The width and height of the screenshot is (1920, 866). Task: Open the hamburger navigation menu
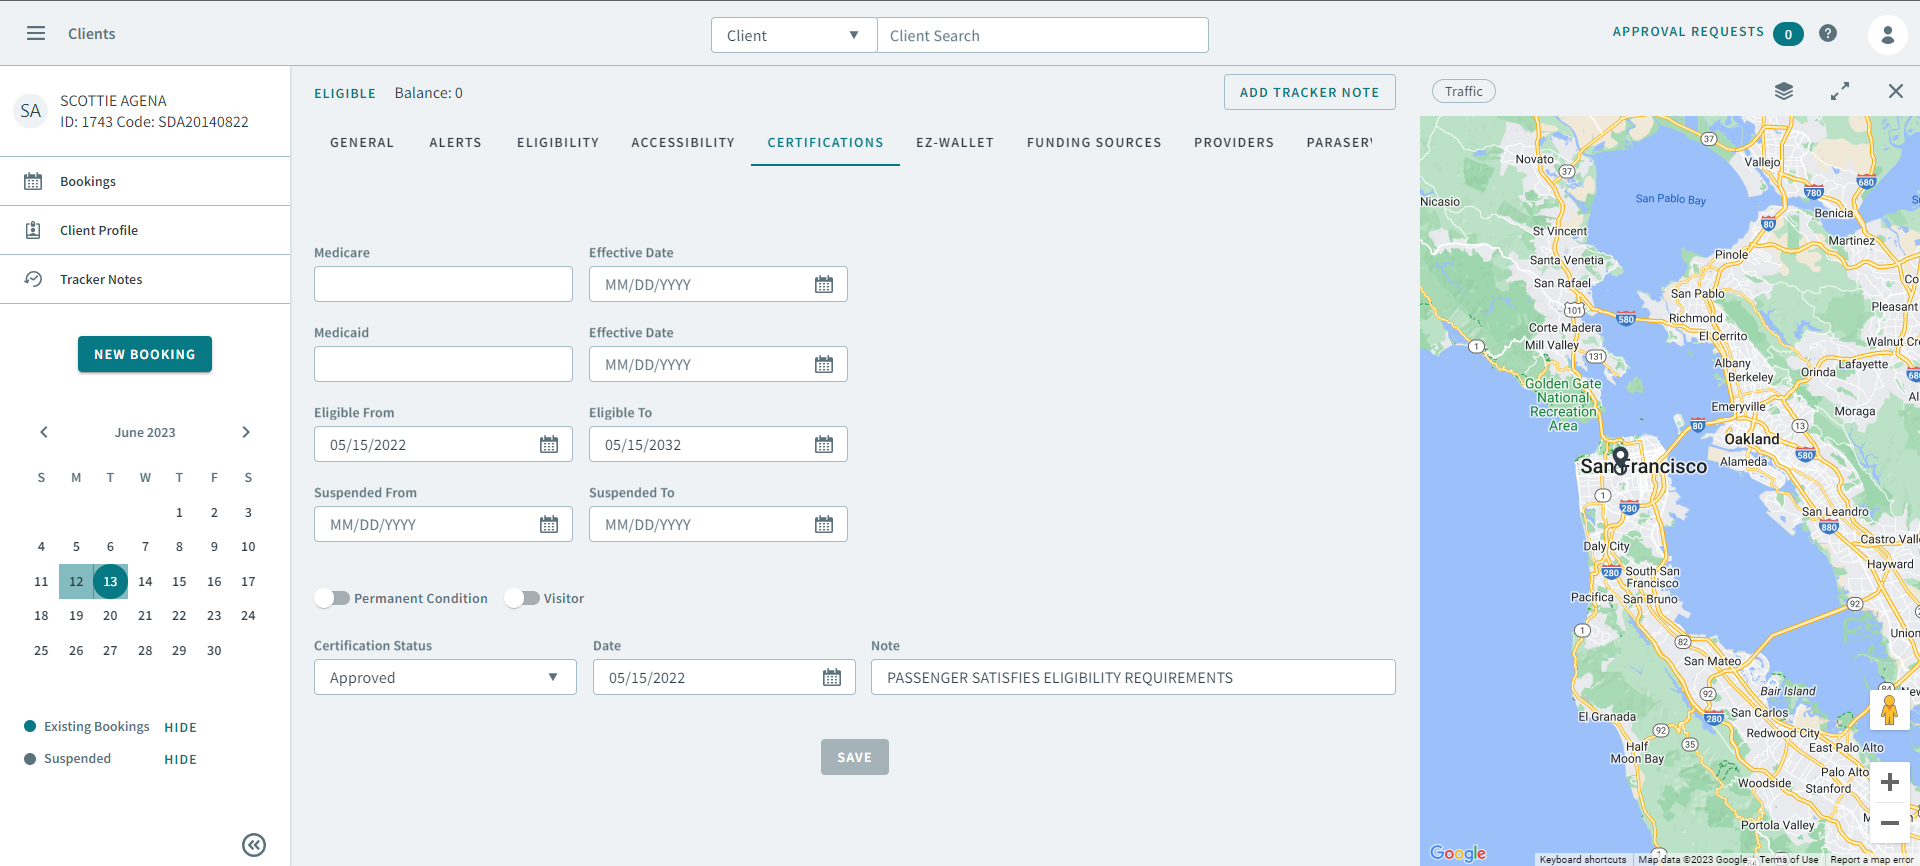[36, 33]
